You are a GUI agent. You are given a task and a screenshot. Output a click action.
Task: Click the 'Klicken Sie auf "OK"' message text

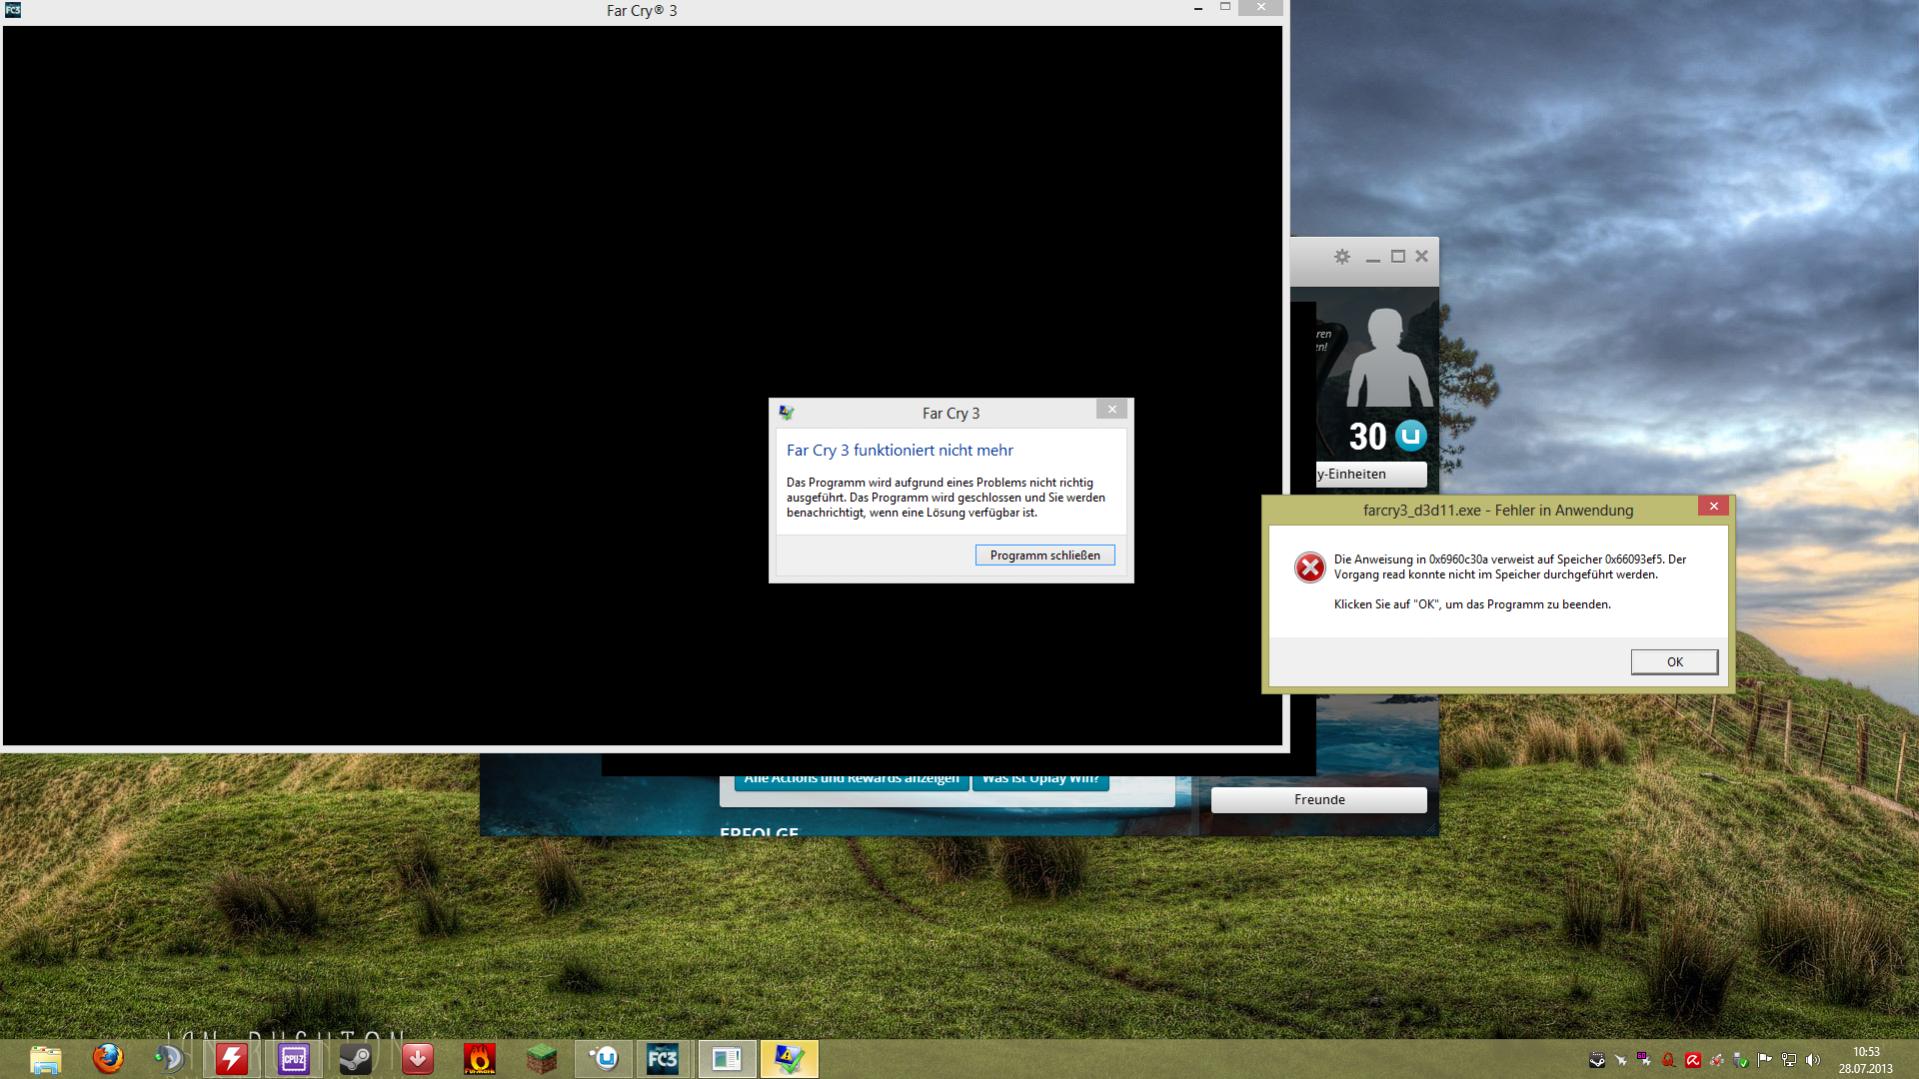coord(1472,604)
